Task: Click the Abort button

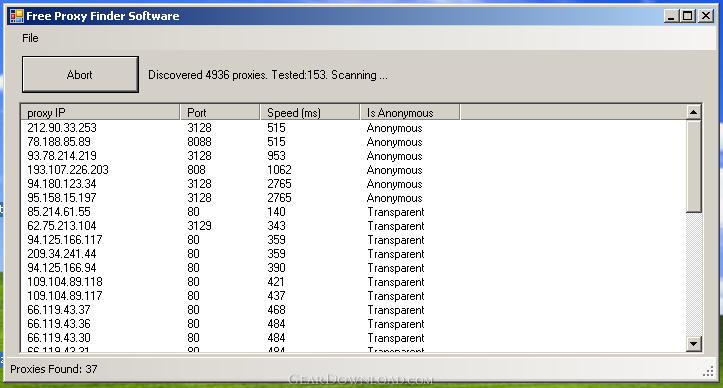Action: click(x=80, y=74)
